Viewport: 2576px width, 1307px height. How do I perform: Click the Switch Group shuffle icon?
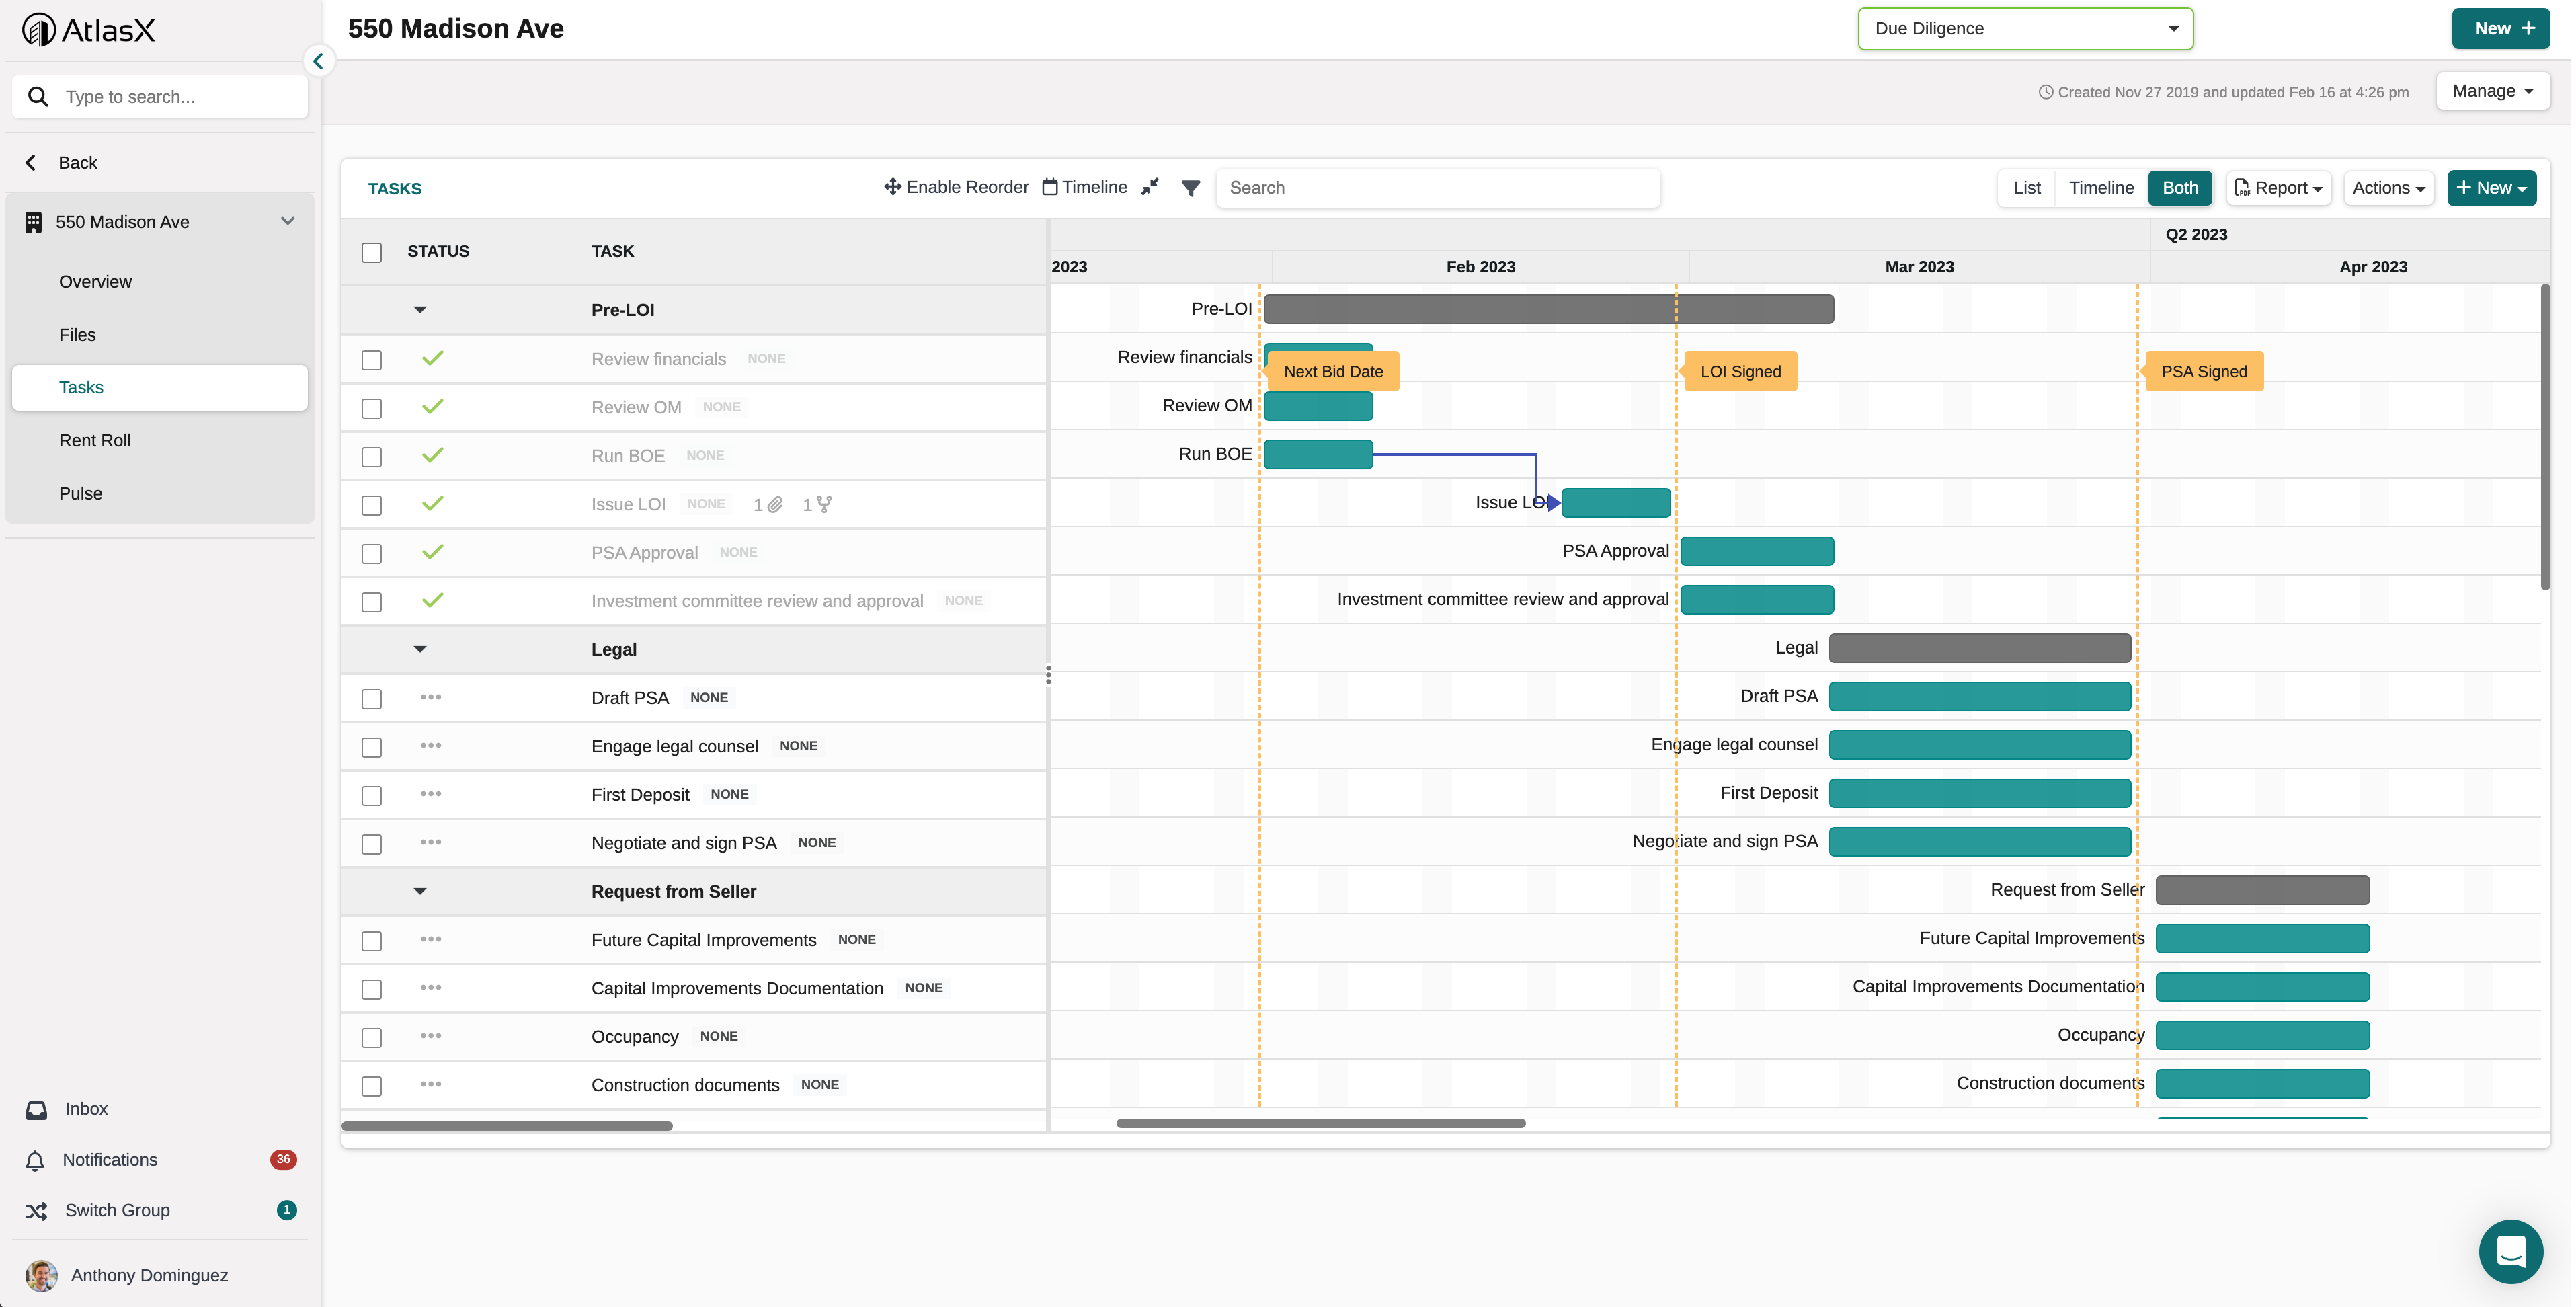point(36,1211)
